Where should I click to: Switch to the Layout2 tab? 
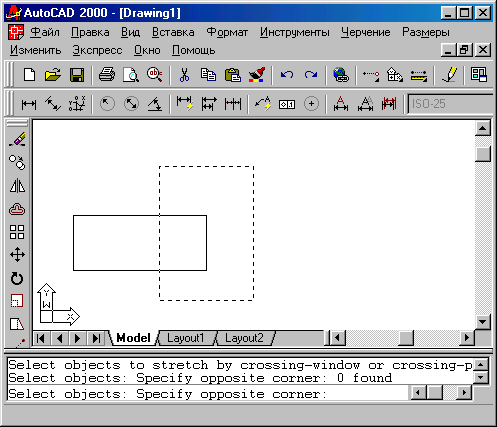click(x=244, y=338)
